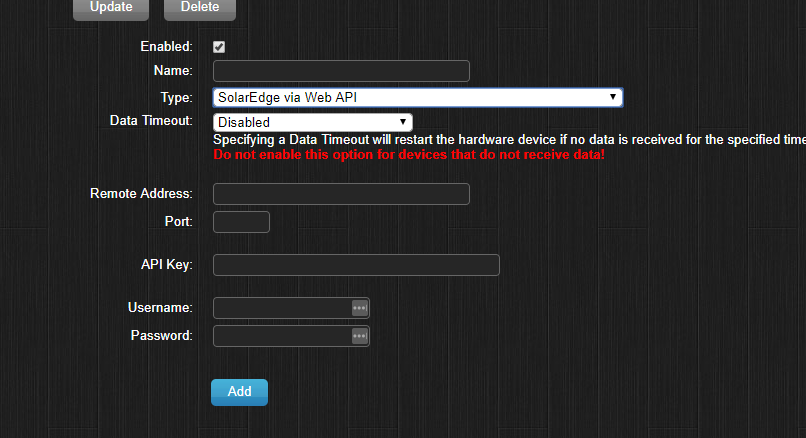Click the Delete button

[200, 8]
